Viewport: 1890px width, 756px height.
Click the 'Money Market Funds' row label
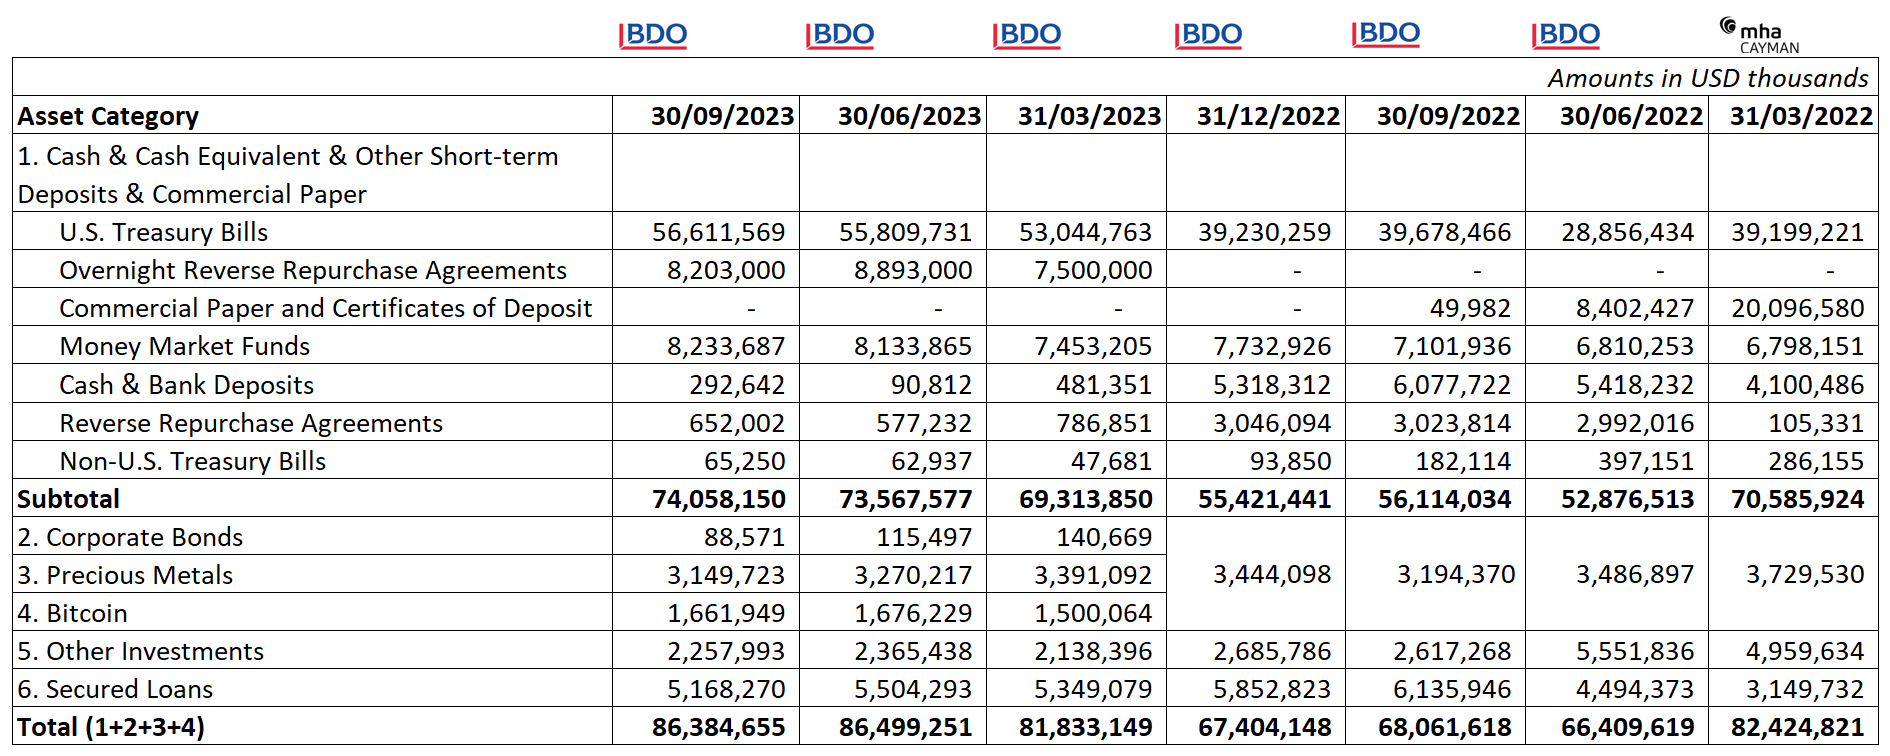tap(185, 346)
